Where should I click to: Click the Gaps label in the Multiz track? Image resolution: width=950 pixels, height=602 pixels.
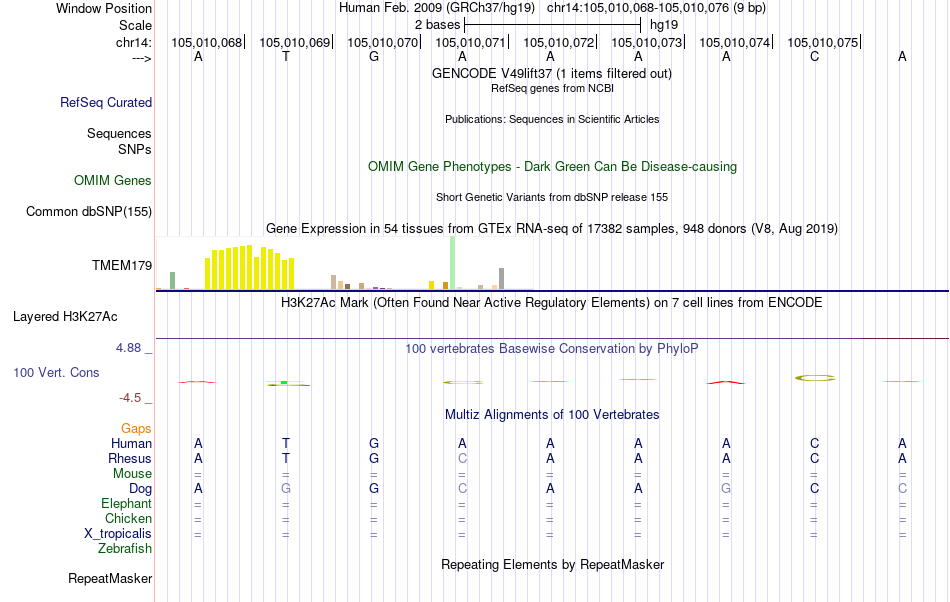point(136,428)
